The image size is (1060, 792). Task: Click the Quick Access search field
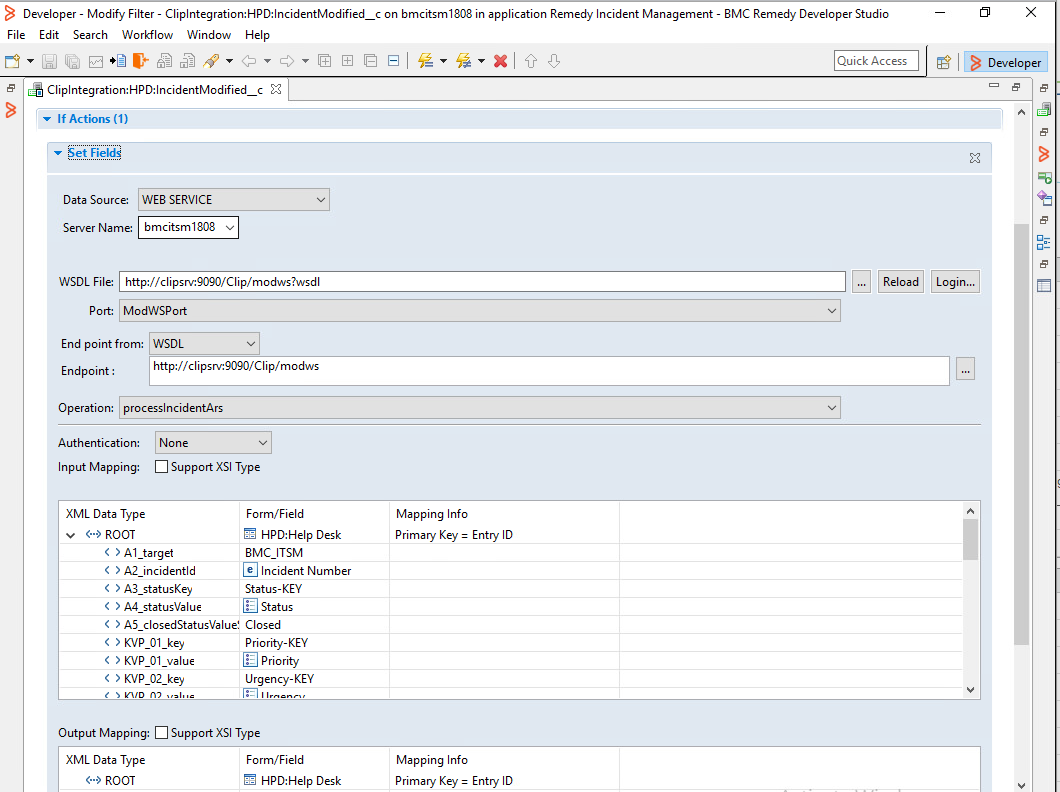(x=876, y=61)
